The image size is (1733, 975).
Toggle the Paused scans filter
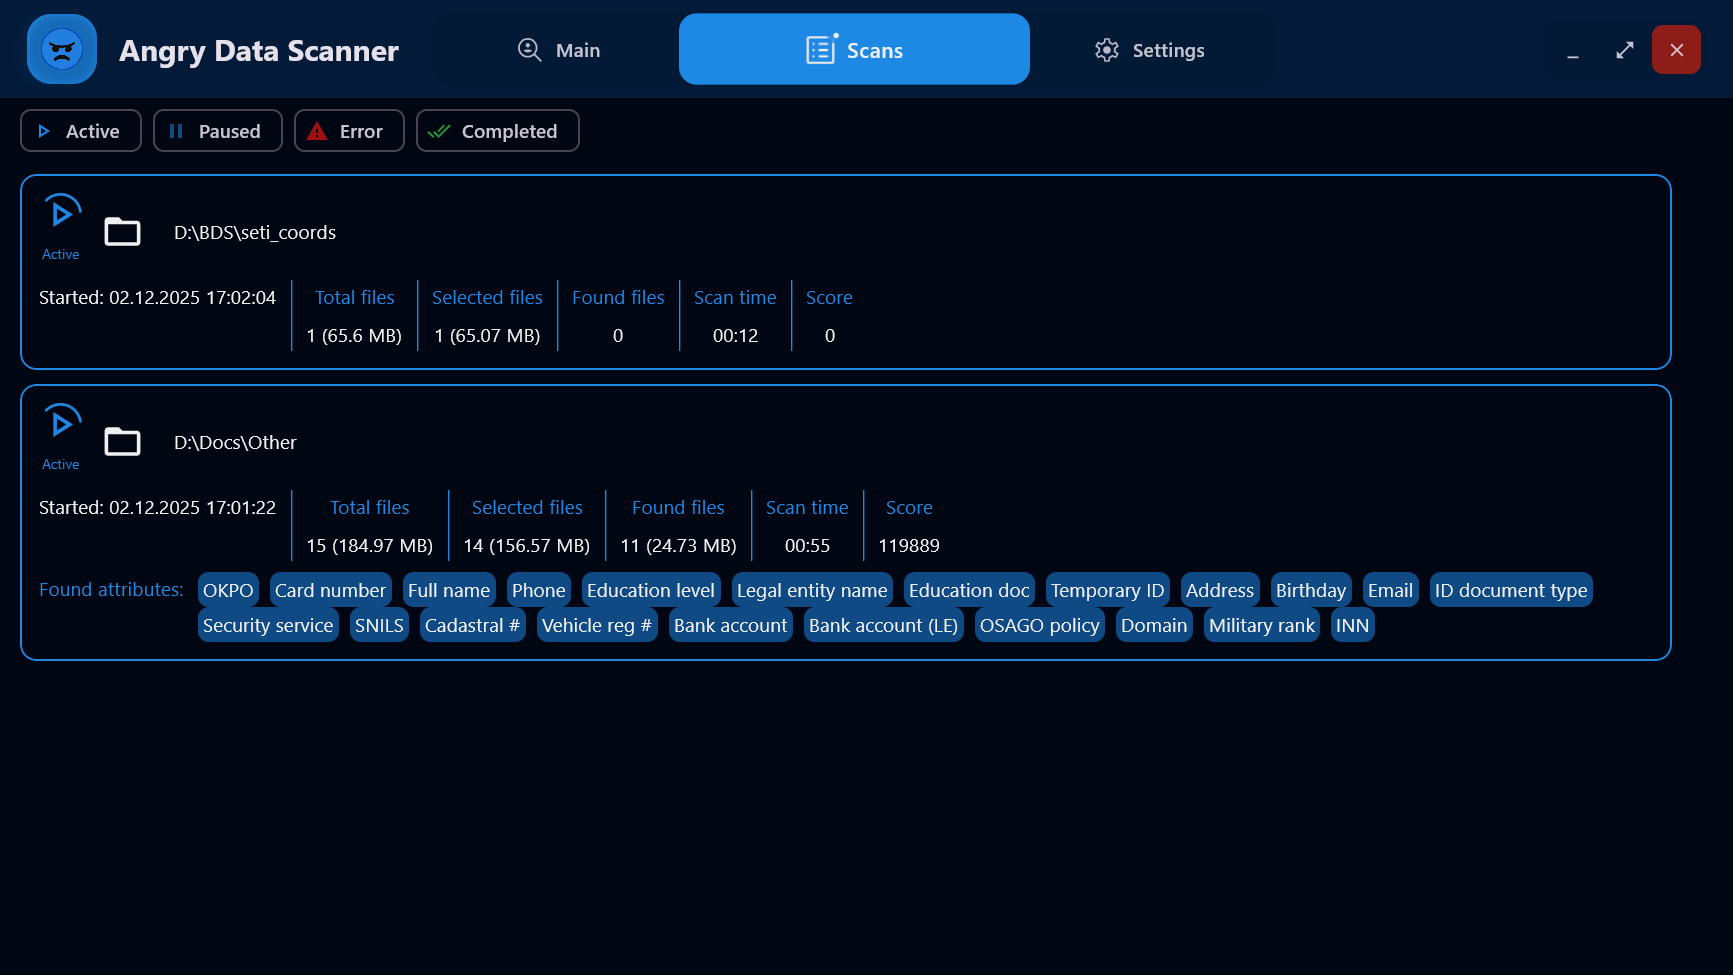[x=217, y=131]
